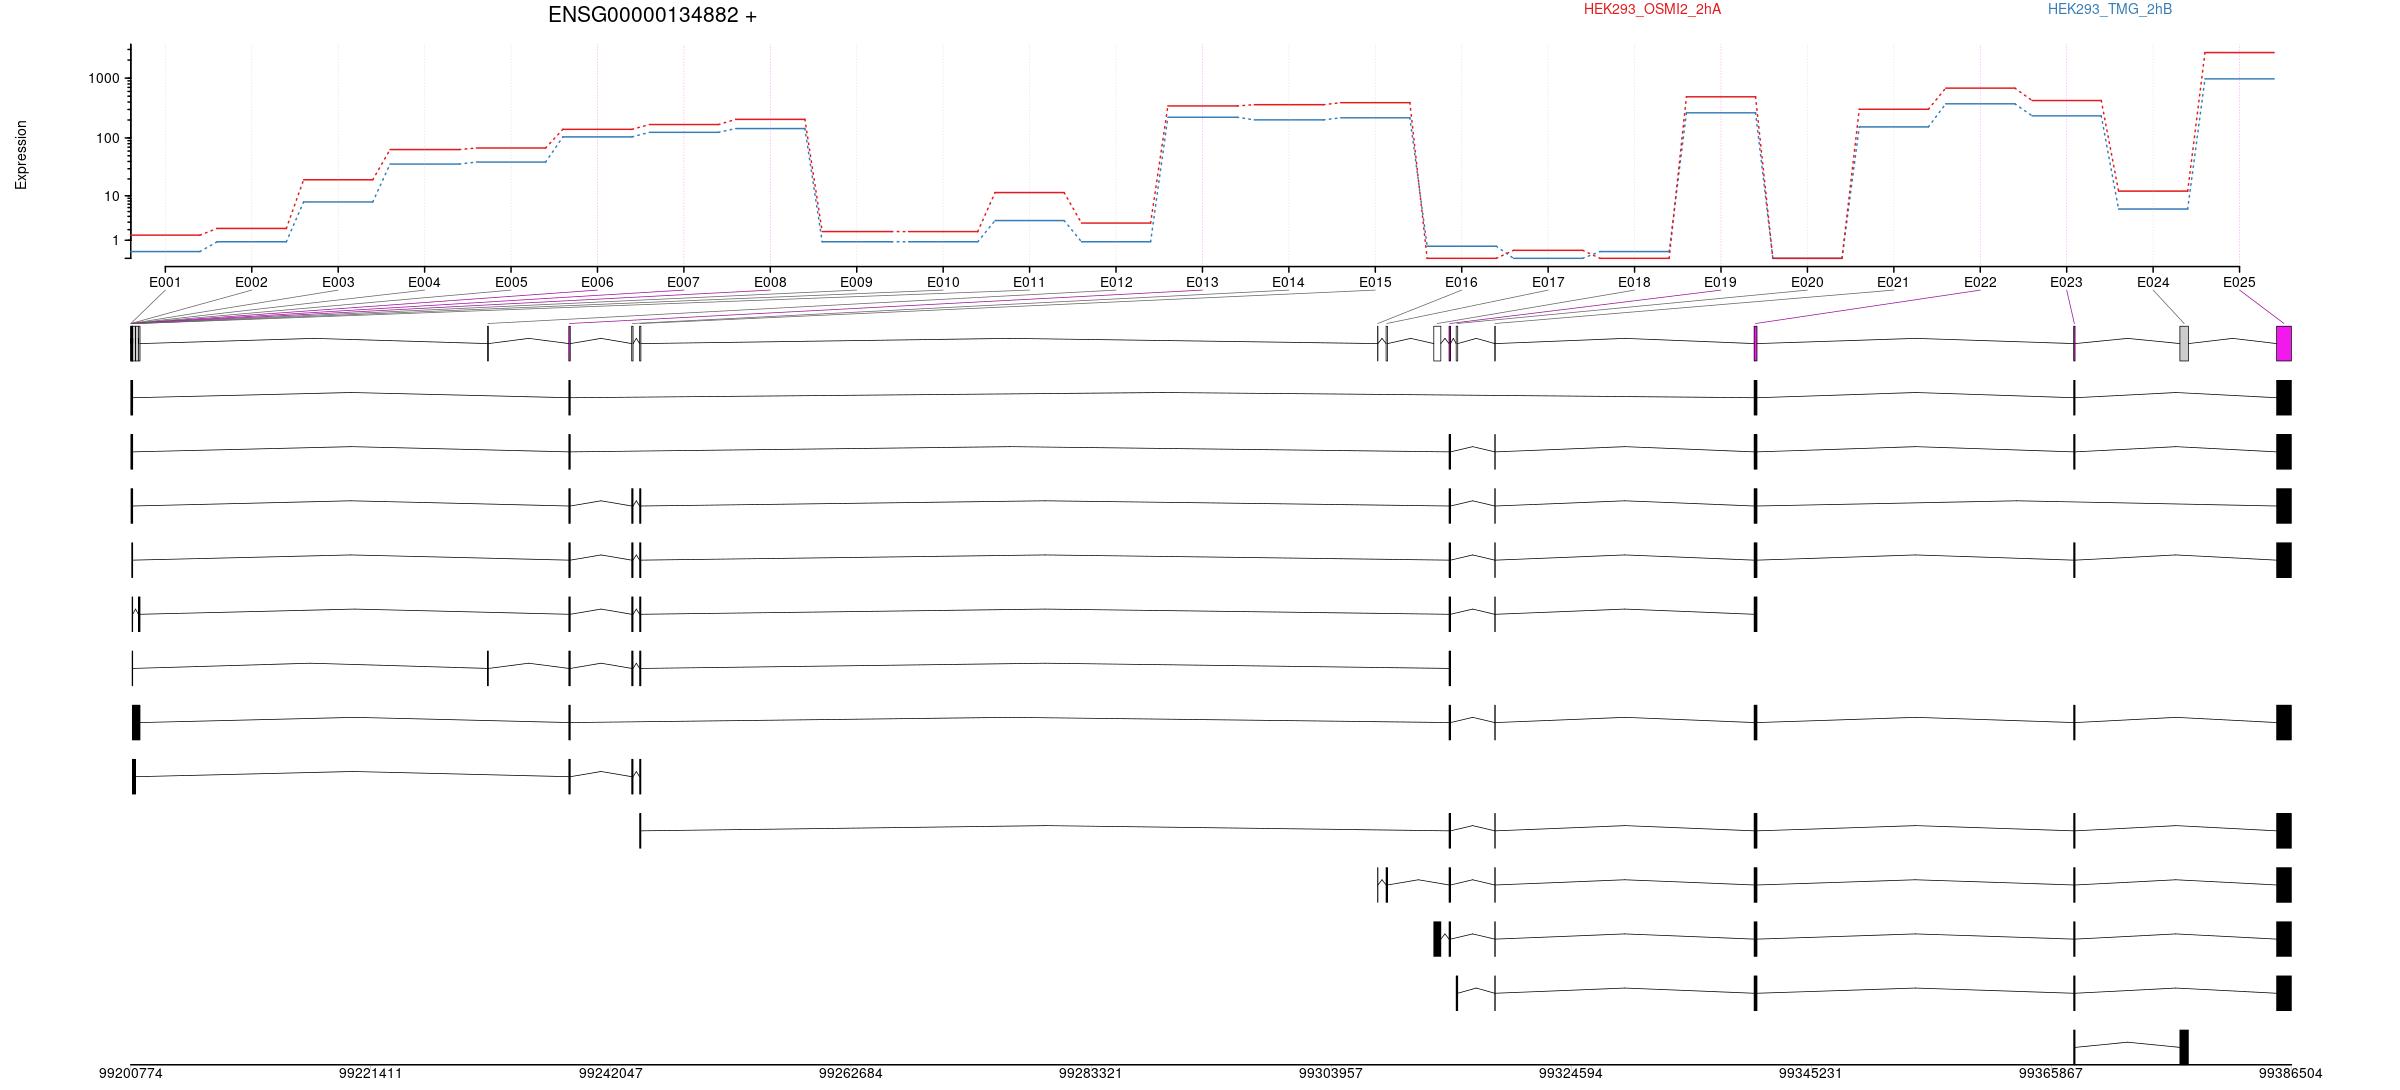
Task: Click genomic coordinate 99324594
Action: pos(1571,1073)
